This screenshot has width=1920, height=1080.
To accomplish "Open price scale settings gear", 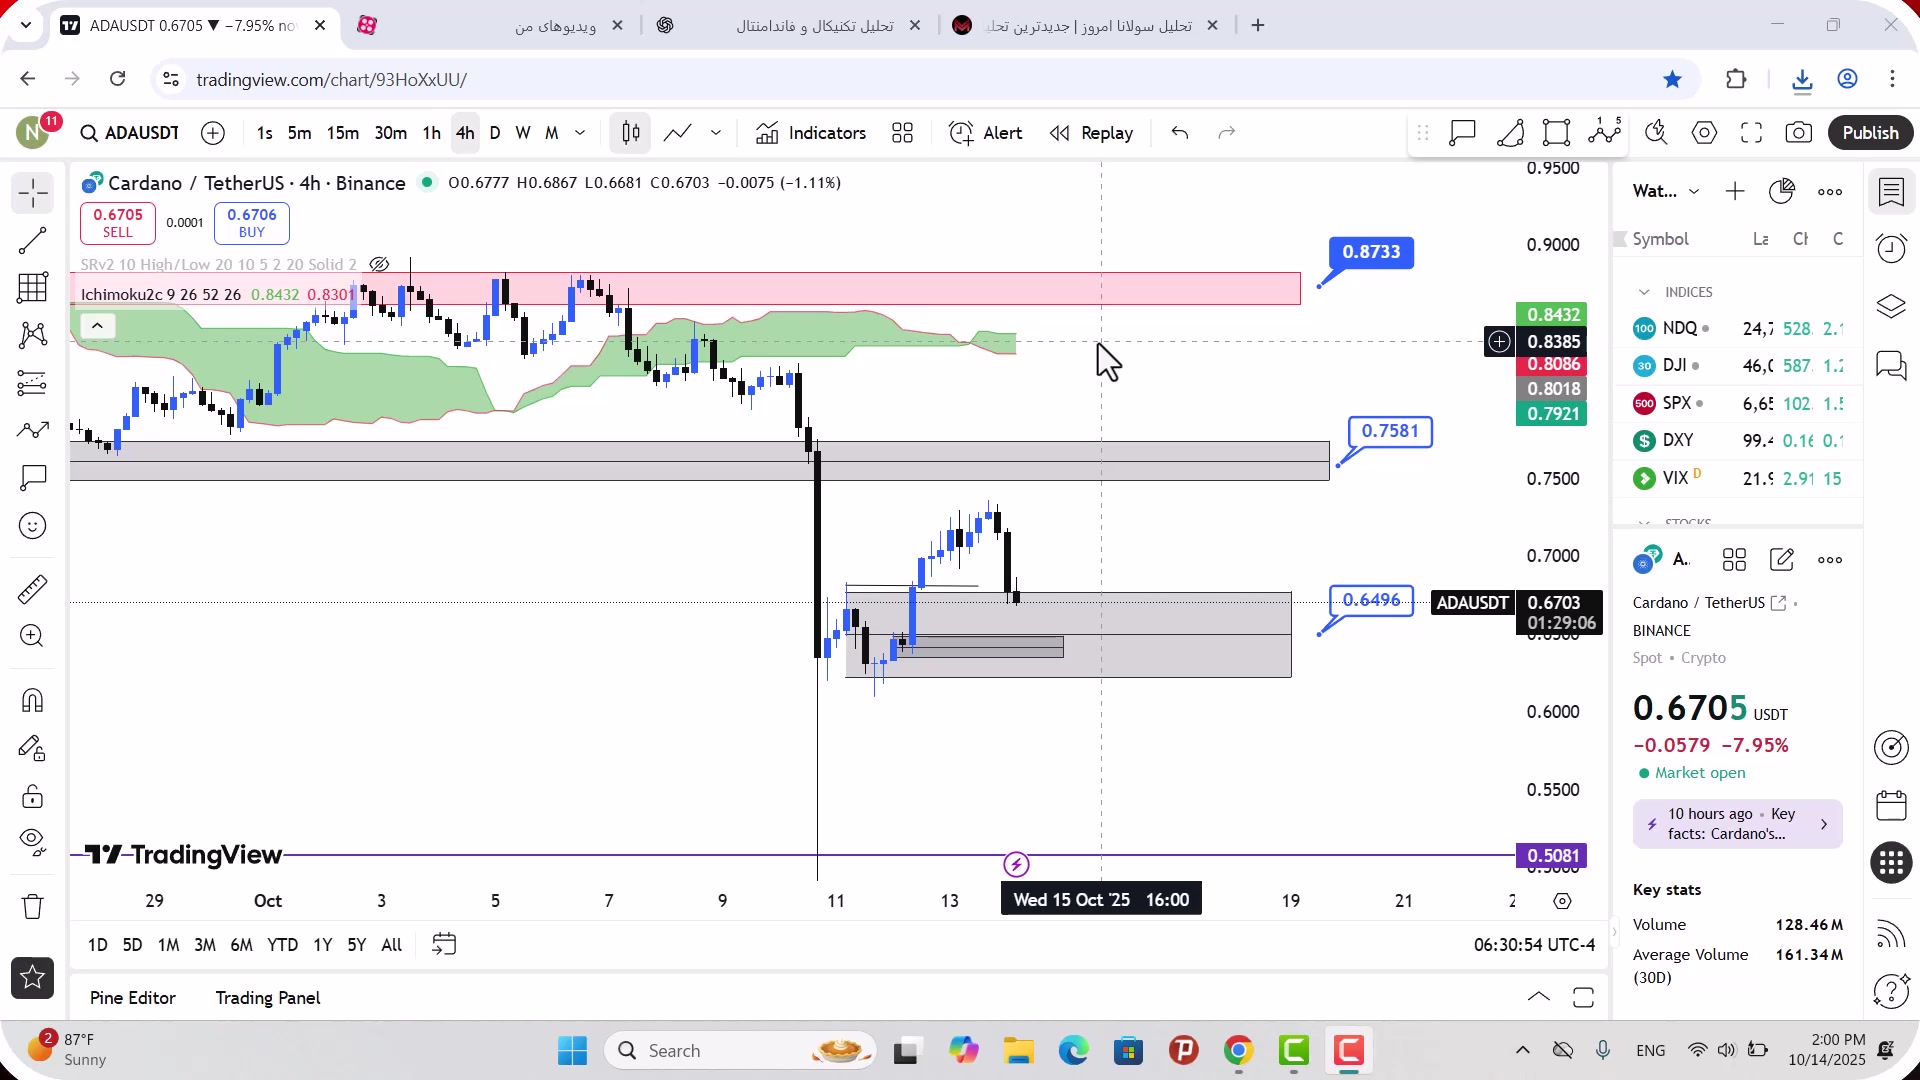I will (x=1562, y=901).
